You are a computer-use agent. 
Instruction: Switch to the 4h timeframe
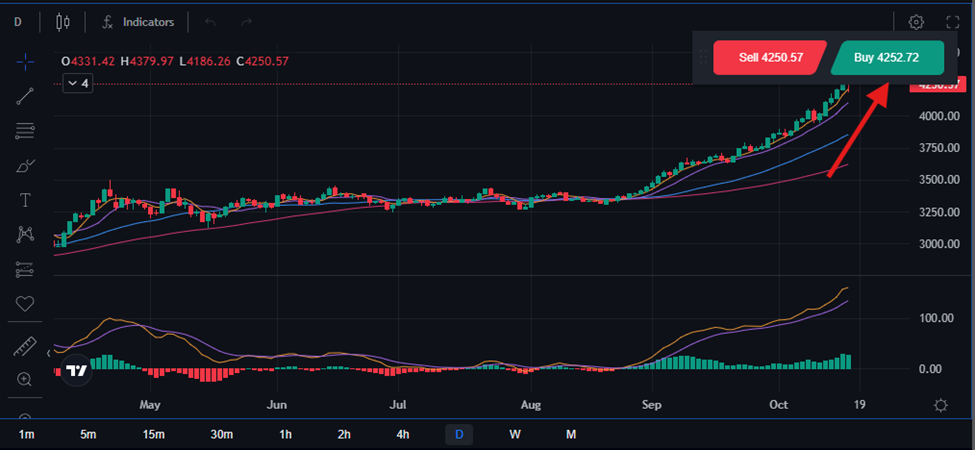click(403, 434)
